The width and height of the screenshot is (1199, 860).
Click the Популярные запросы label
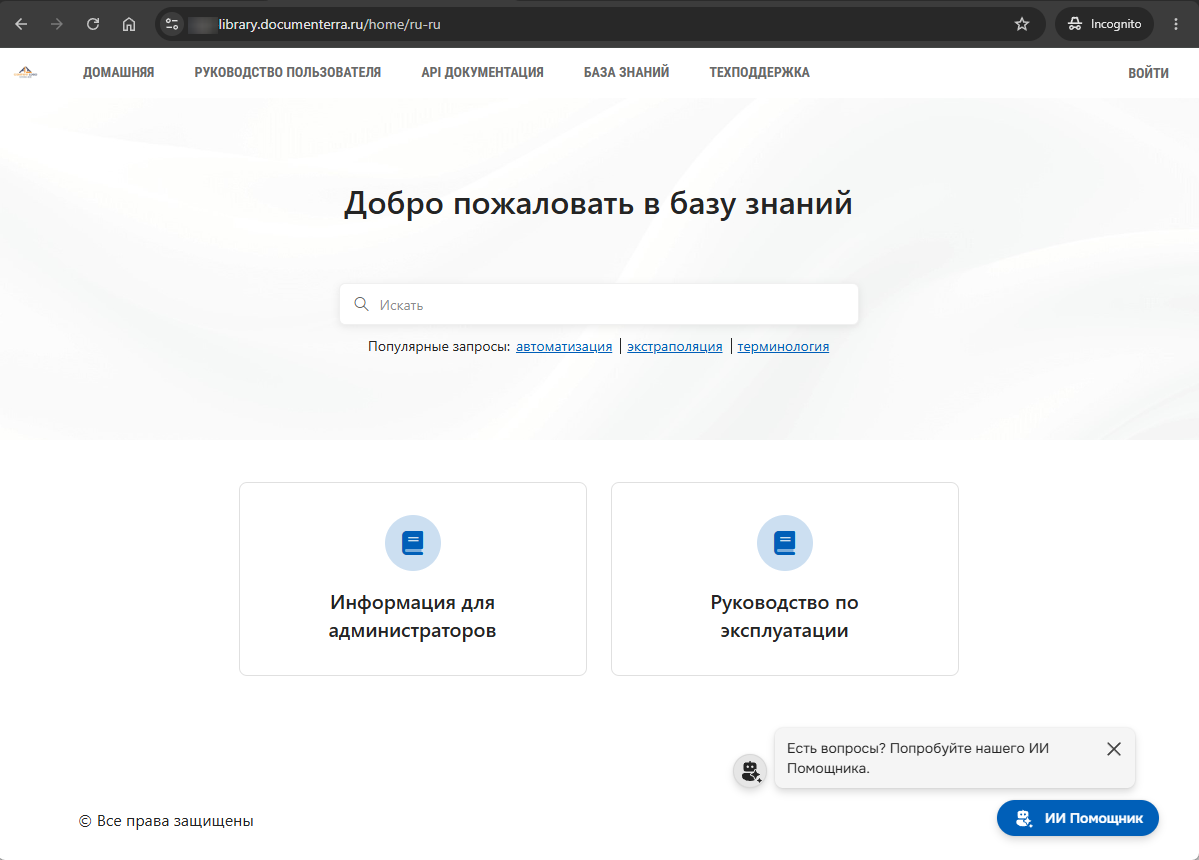pyautogui.click(x=439, y=346)
